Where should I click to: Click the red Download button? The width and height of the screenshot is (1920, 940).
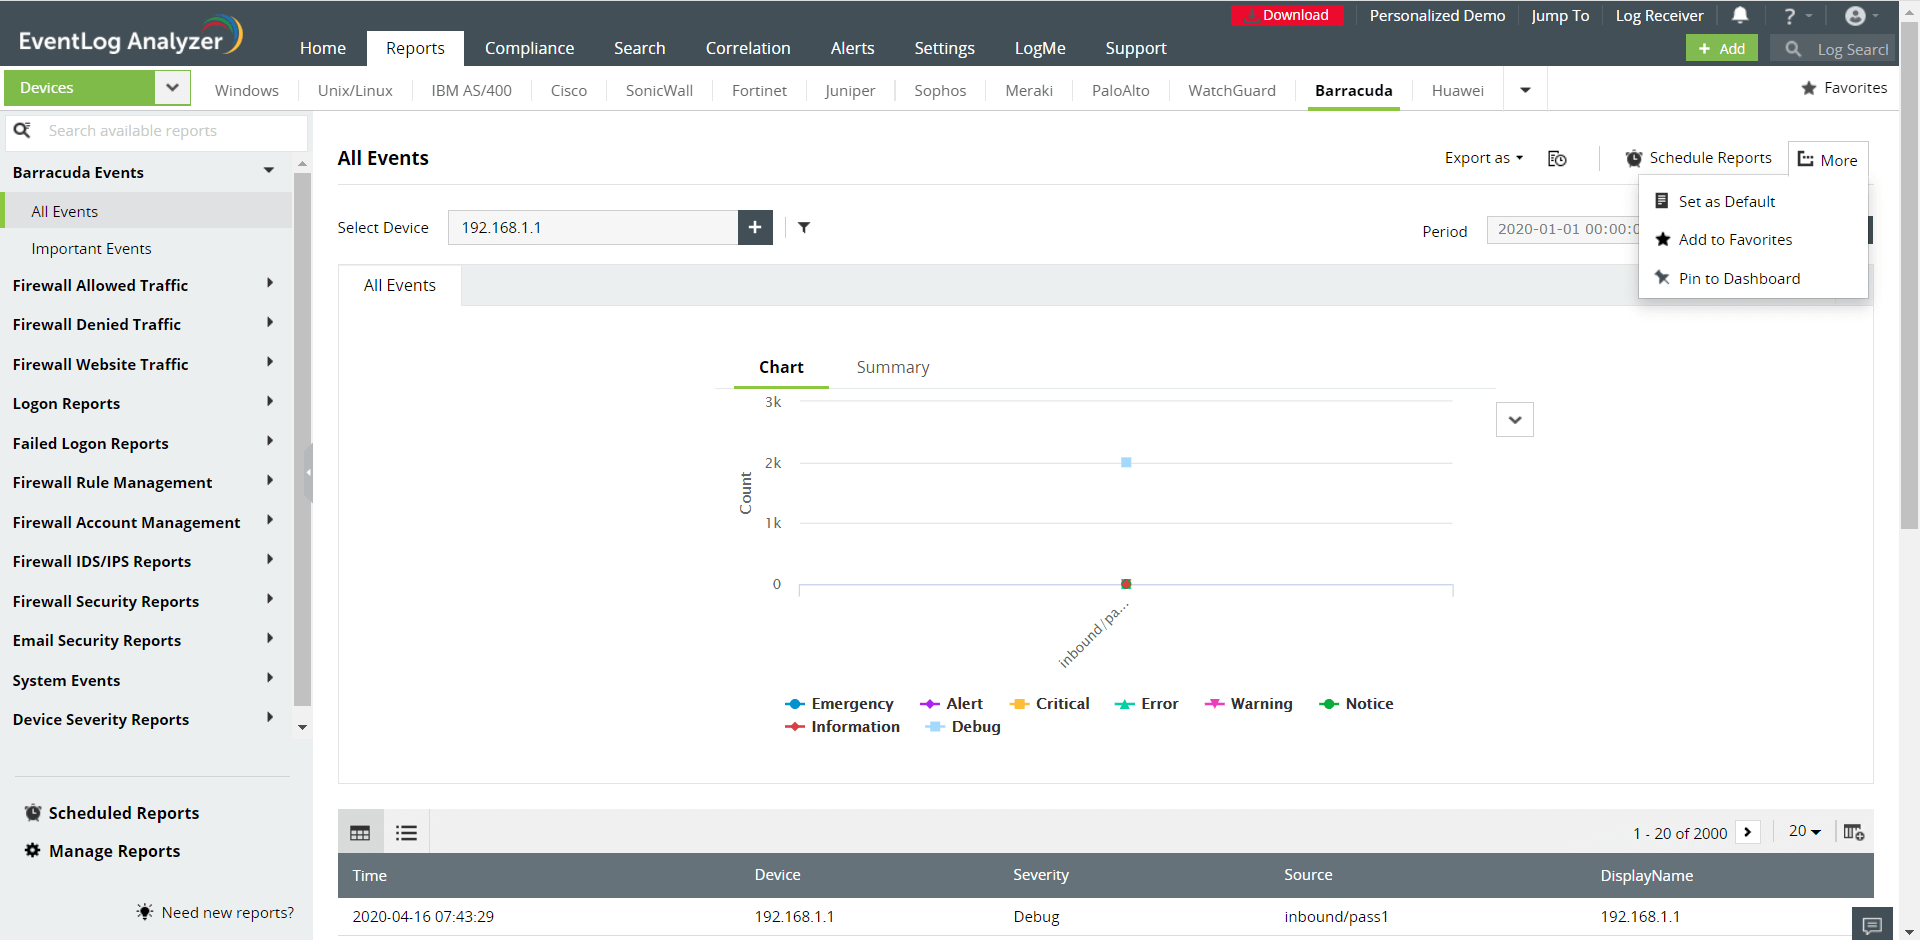click(1286, 15)
